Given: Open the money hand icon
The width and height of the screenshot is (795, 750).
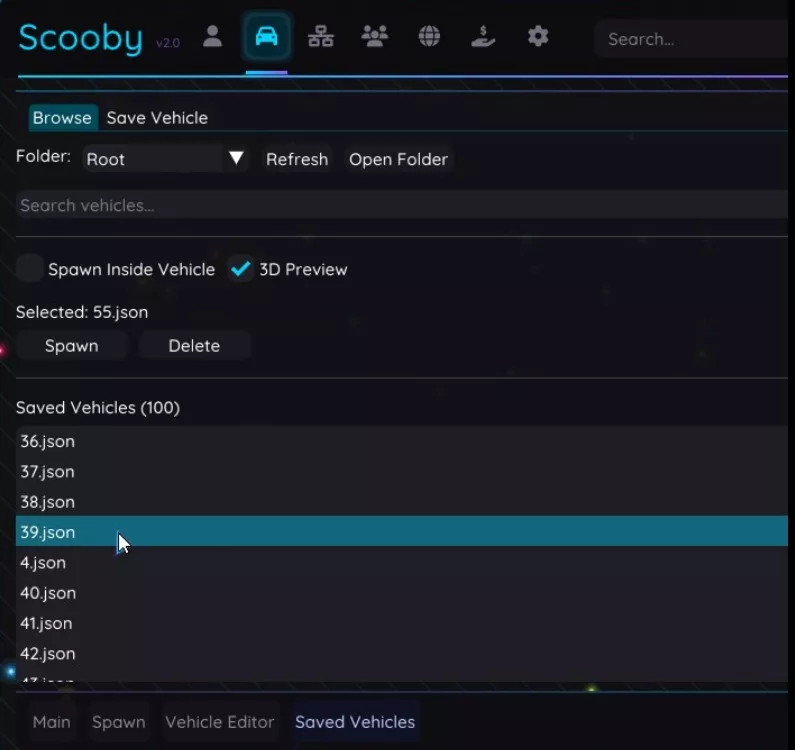Looking at the screenshot, I should (483, 37).
